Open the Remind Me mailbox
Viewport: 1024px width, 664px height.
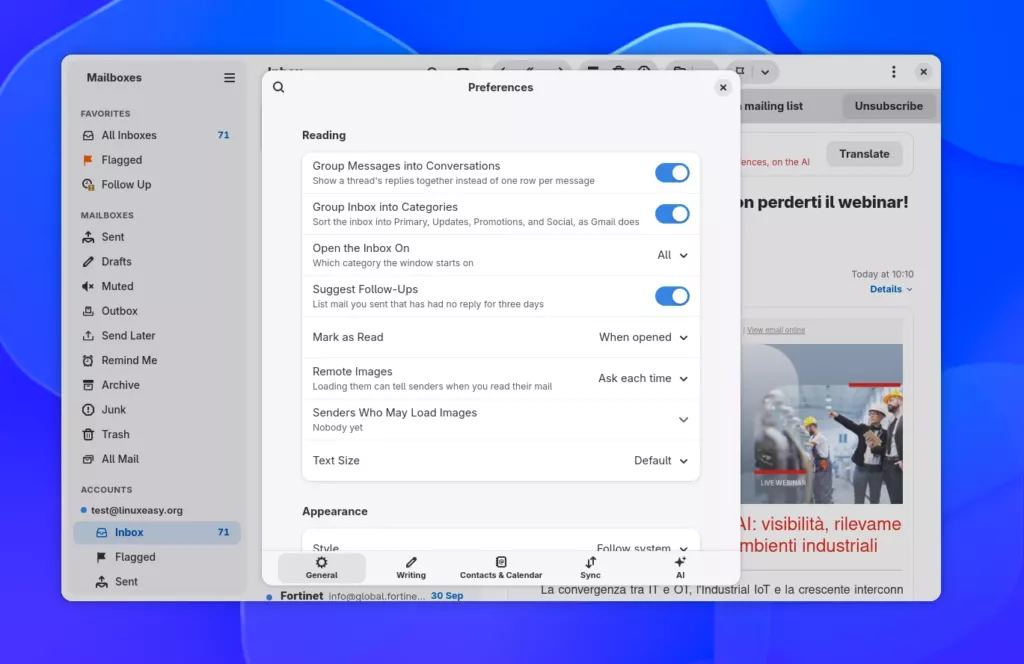157,360
